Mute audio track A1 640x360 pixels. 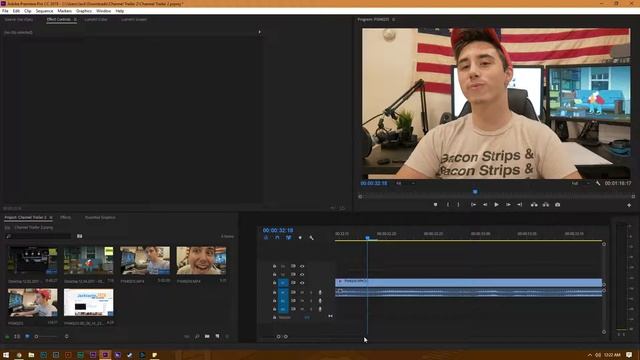pyautogui.click(x=302, y=292)
